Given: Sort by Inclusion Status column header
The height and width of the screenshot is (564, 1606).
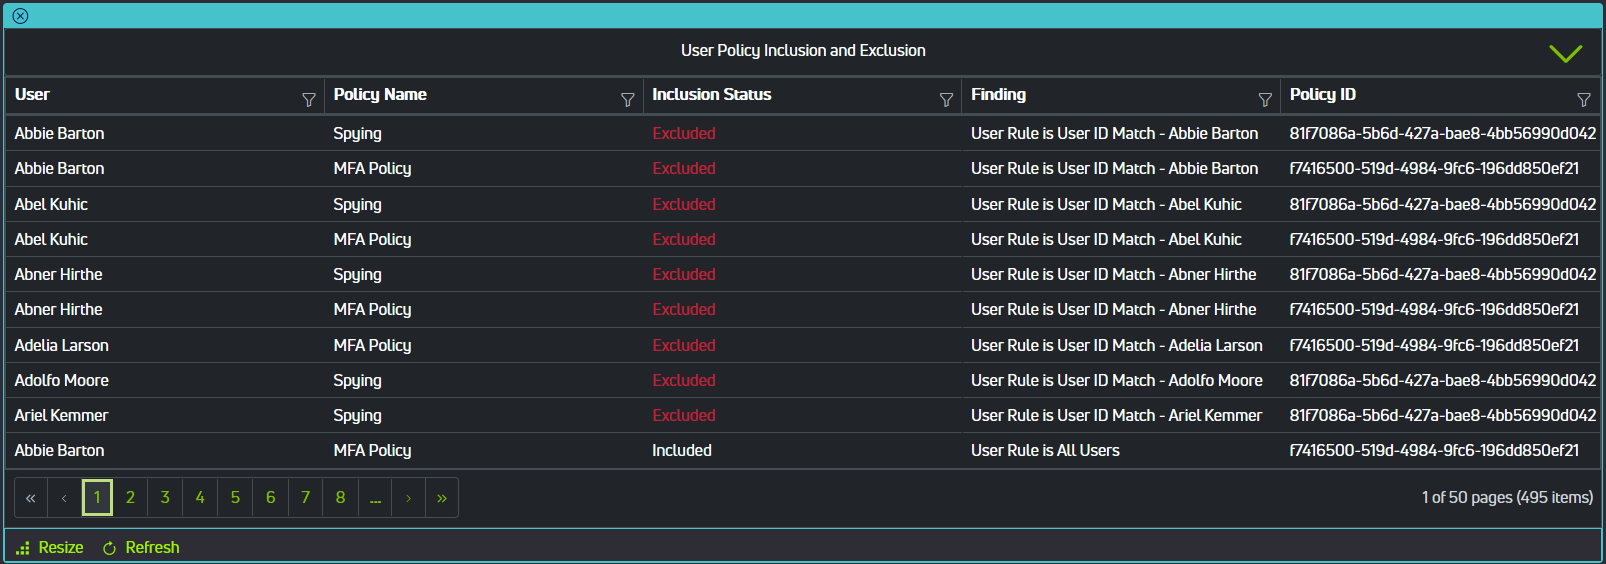Looking at the screenshot, I should click(x=711, y=95).
